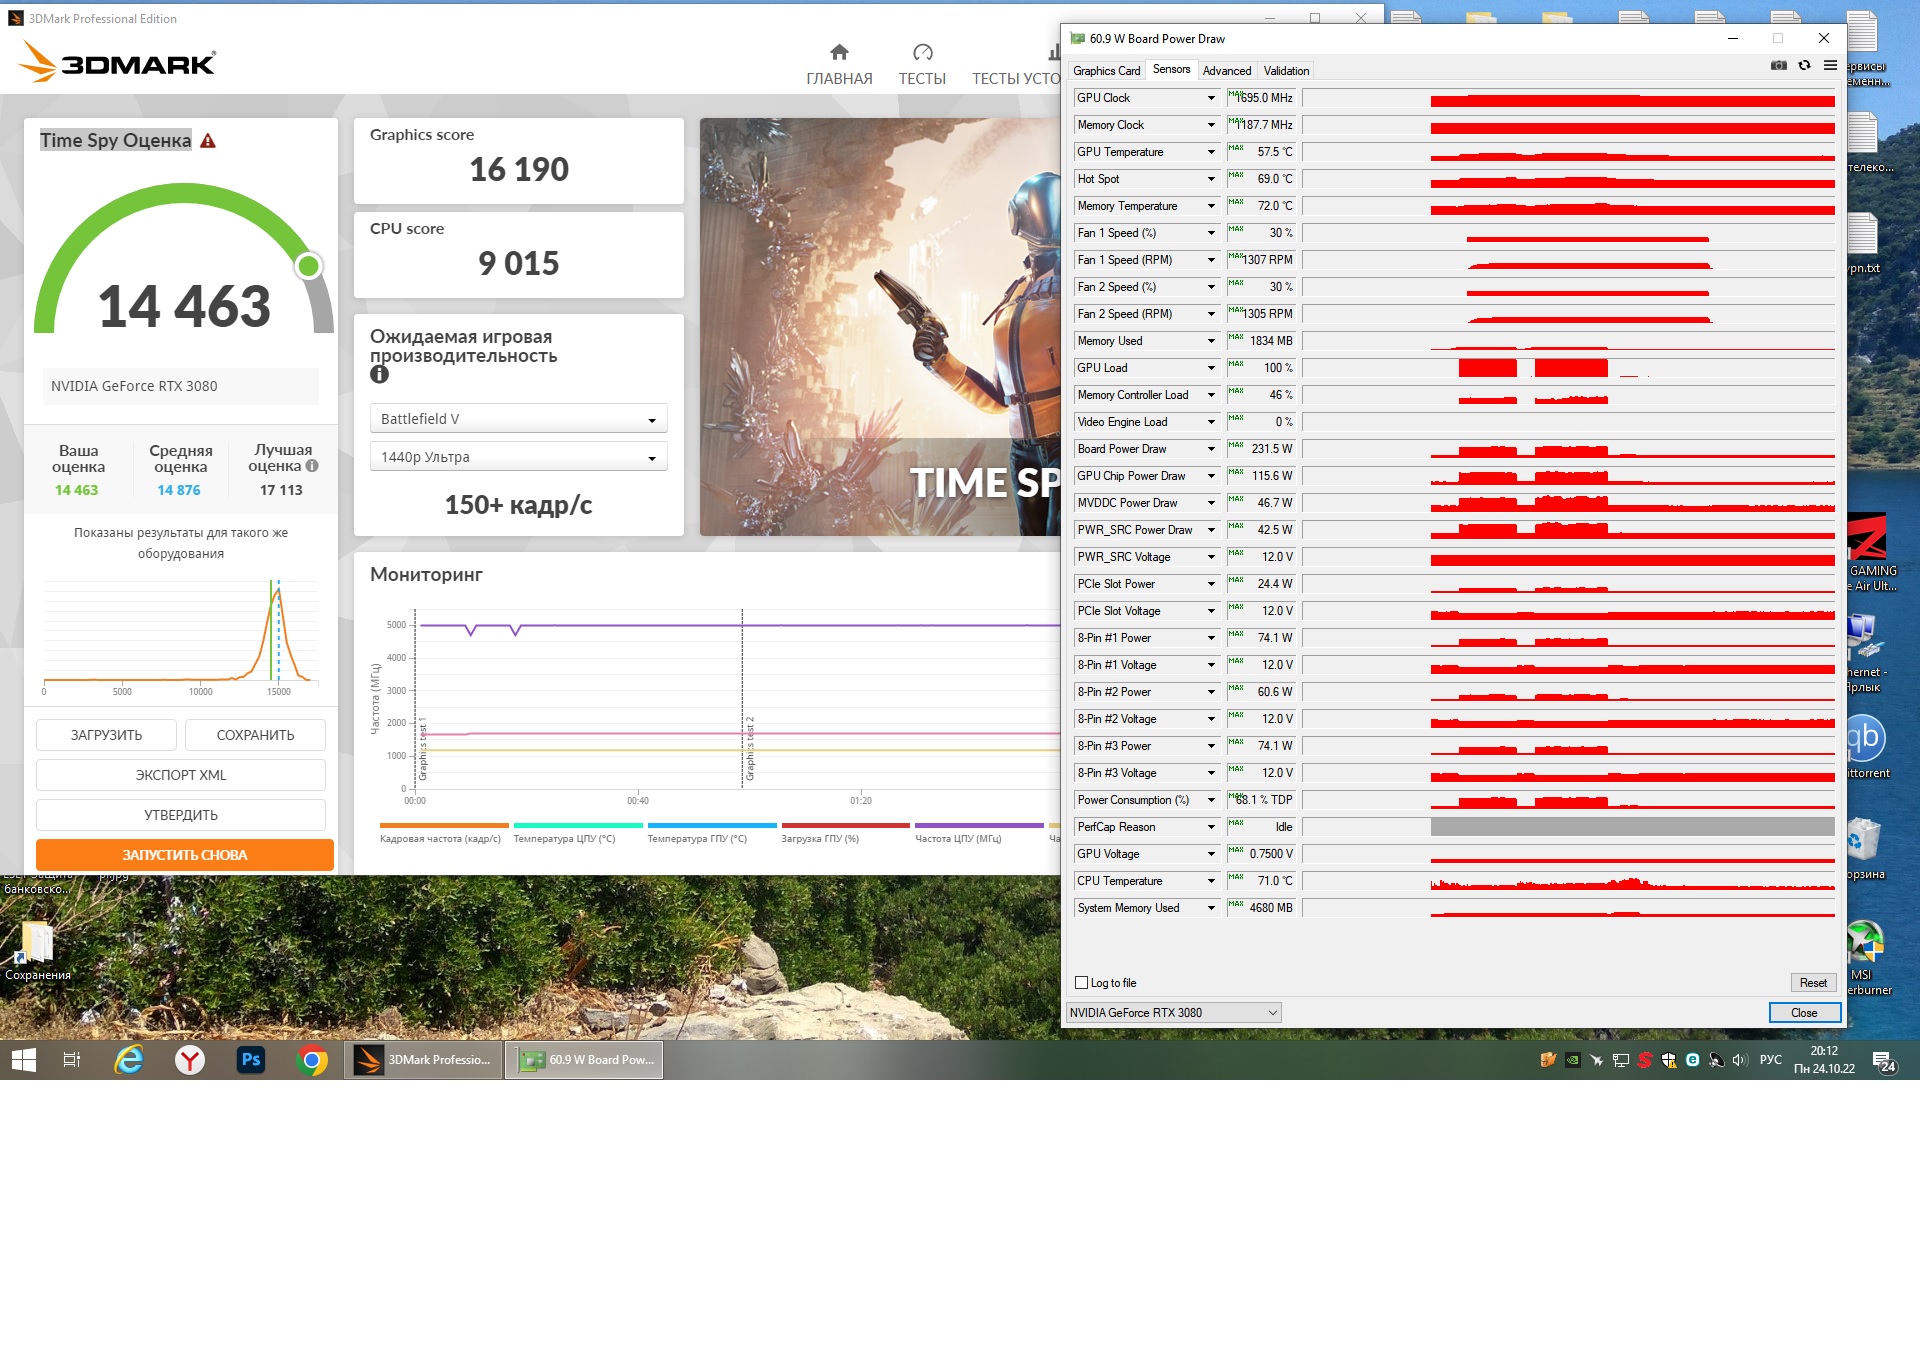The width and height of the screenshot is (1920, 1359).
Task: Click the info icon under game performance heading
Action: (379, 375)
